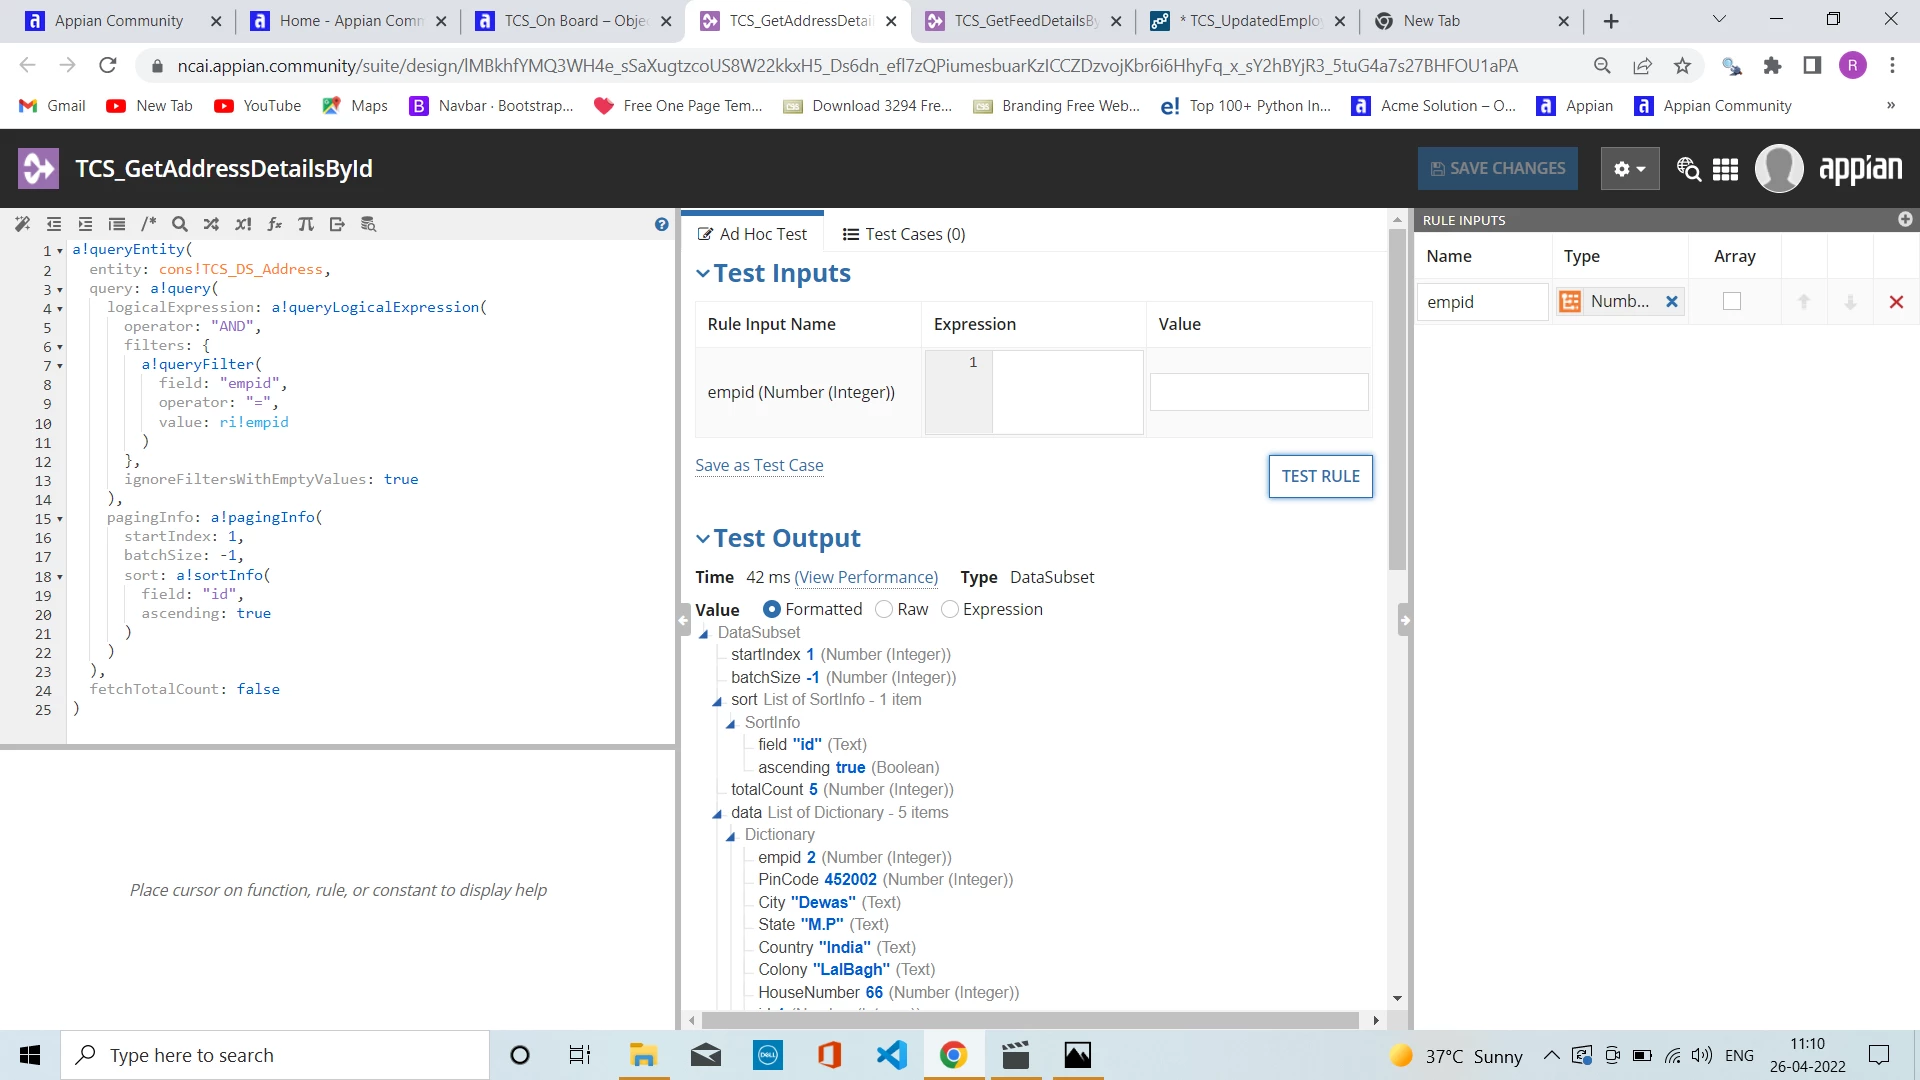Open the Gmail bookmark
The width and height of the screenshot is (1920, 1080).
pos(53,106)
